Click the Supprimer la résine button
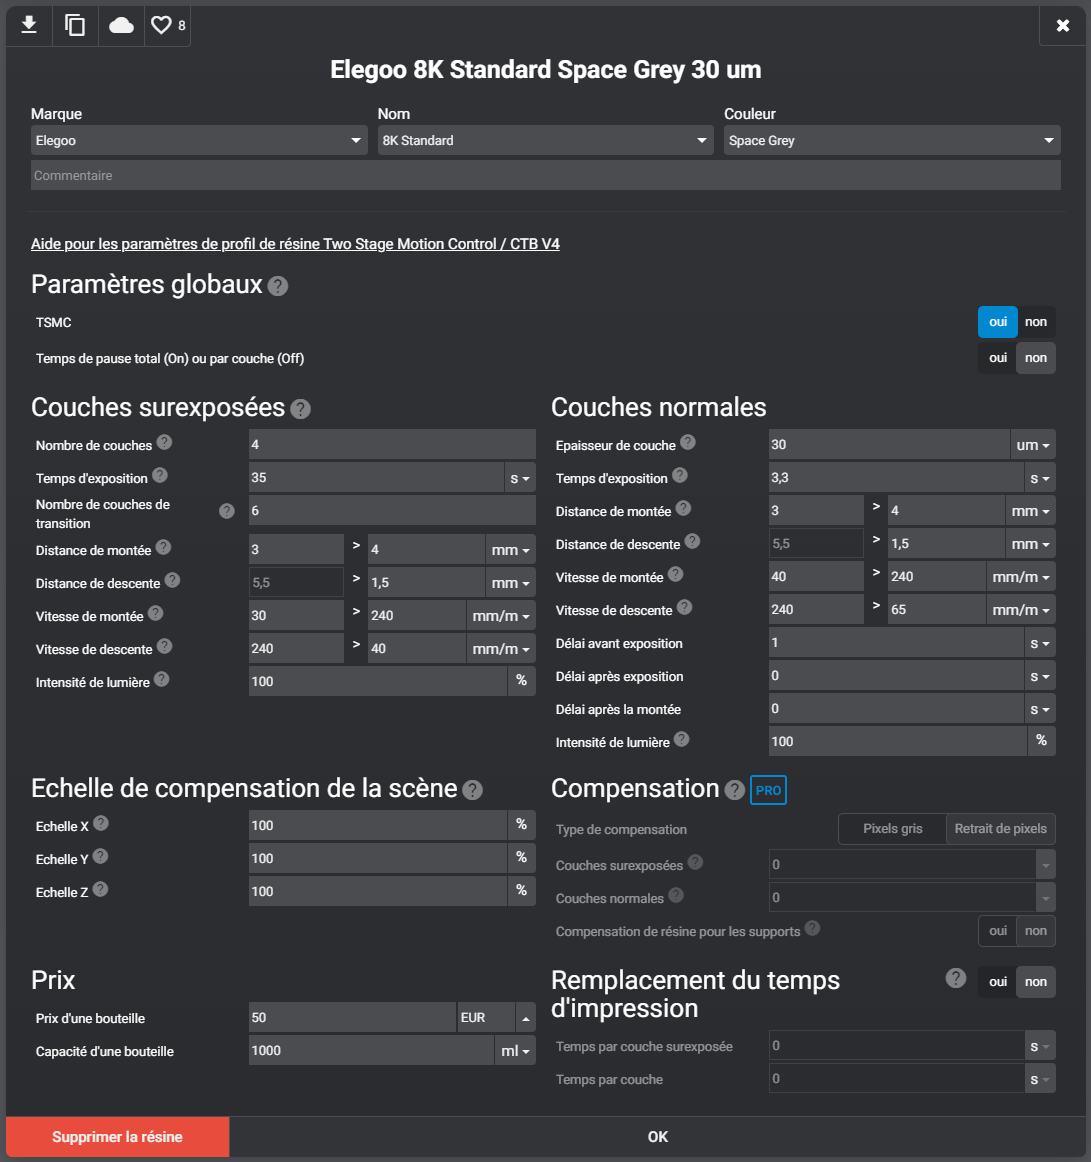 (118, 1137)
